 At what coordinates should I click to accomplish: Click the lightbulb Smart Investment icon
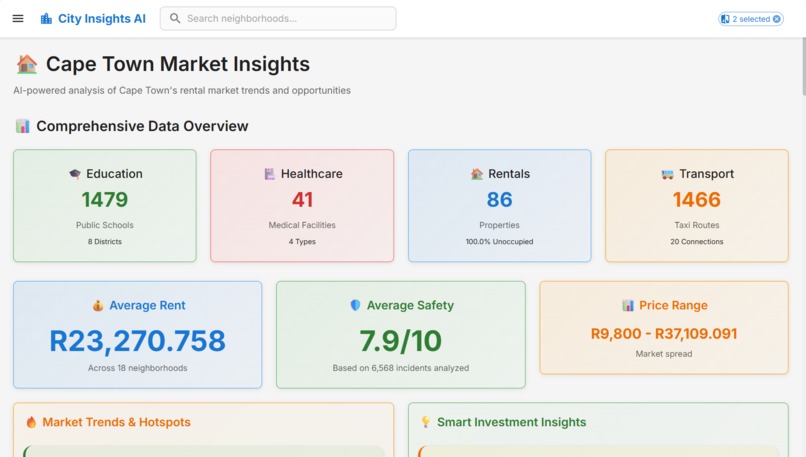click(x=426, y=422)
